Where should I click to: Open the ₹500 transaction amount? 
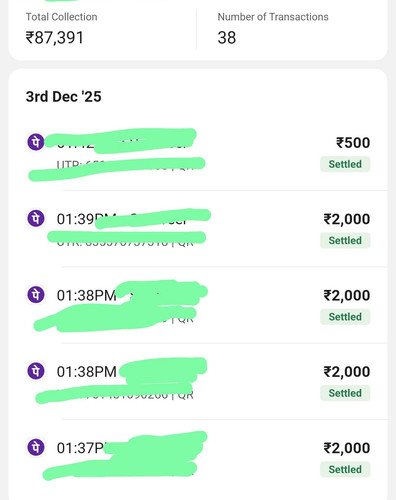pyautogui.click(x=353, y=143)
